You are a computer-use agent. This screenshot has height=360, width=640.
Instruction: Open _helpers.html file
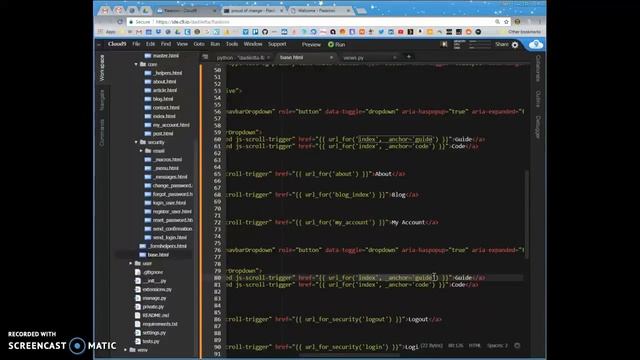(168, 73)
